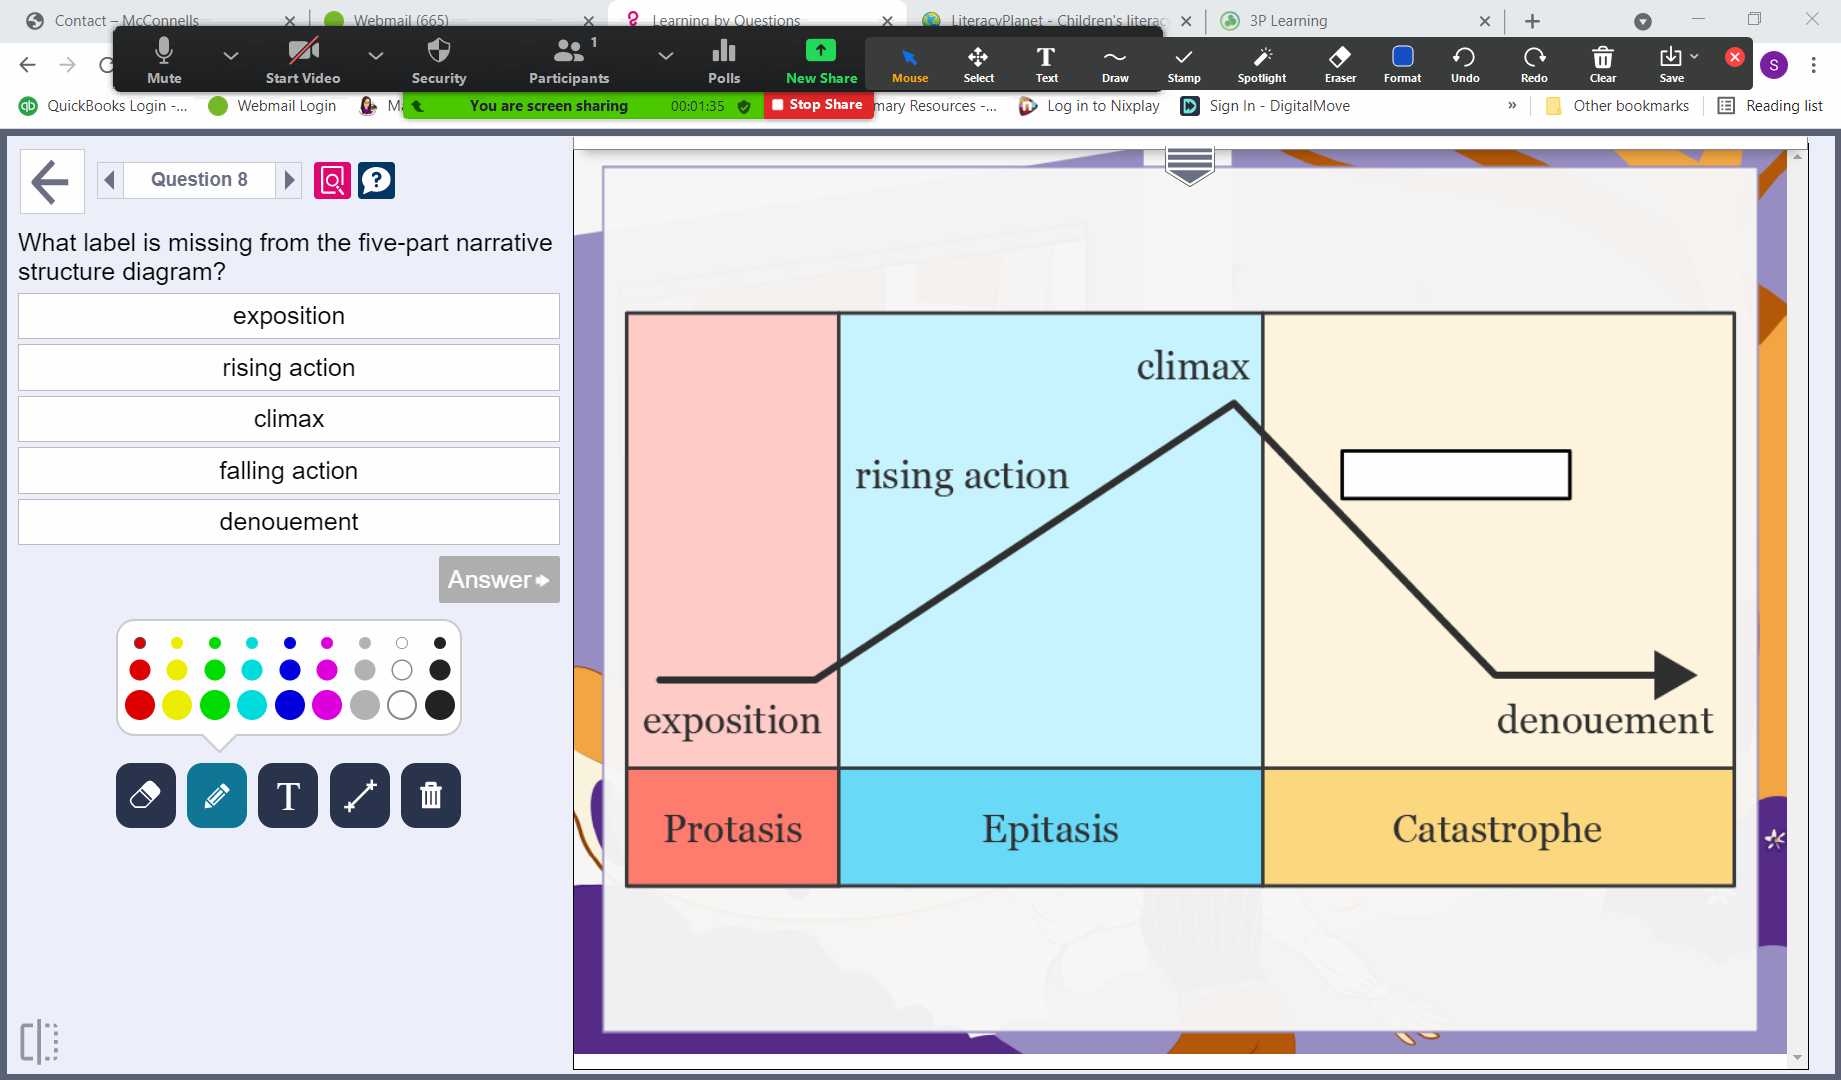Expand the video options arrow beside Start Video

[x=376, y=56]
